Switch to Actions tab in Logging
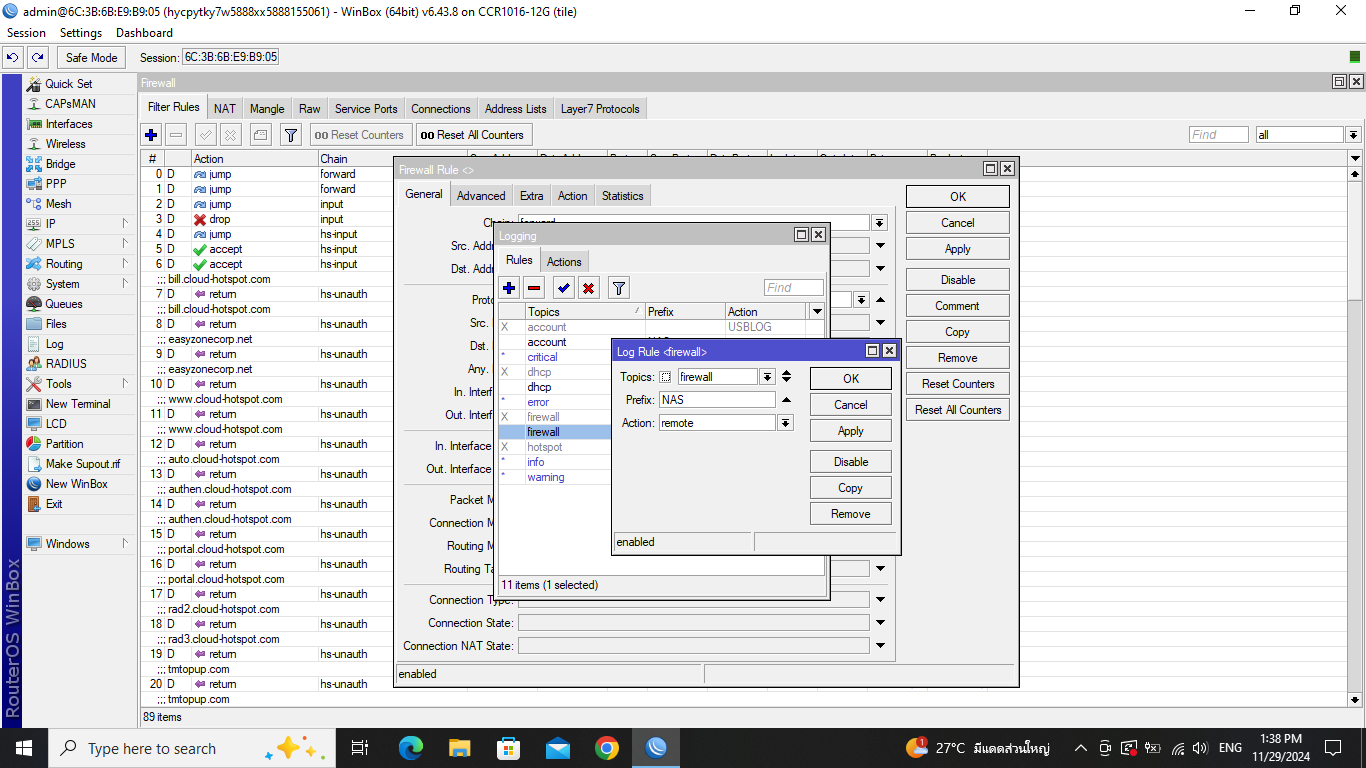The width and height of the screenshot is (1366, 768). pyautogui.click(x=564, y=262)
